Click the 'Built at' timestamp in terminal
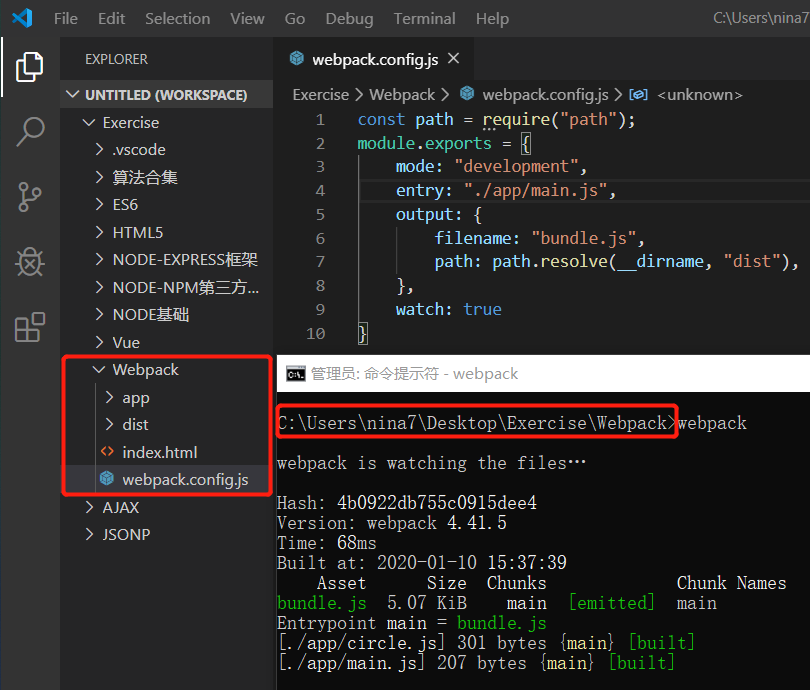810x690 pixels. [472, 562]
